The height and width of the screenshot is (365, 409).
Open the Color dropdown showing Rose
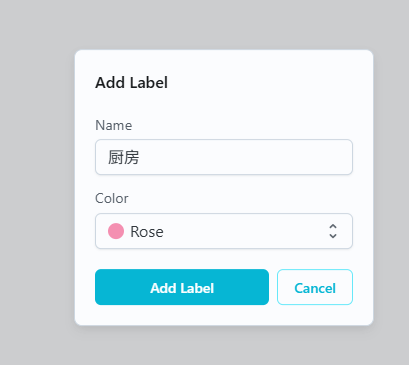(224, 231)
